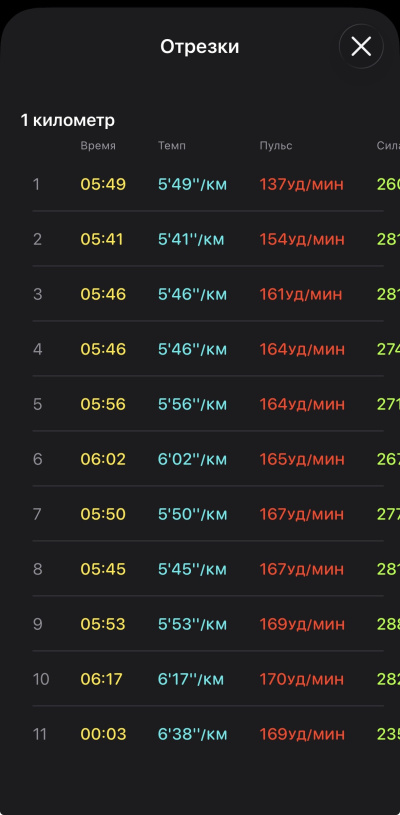Select the 6'38''/км pace in split 11

pyautogui.click(x=192, y=734)
